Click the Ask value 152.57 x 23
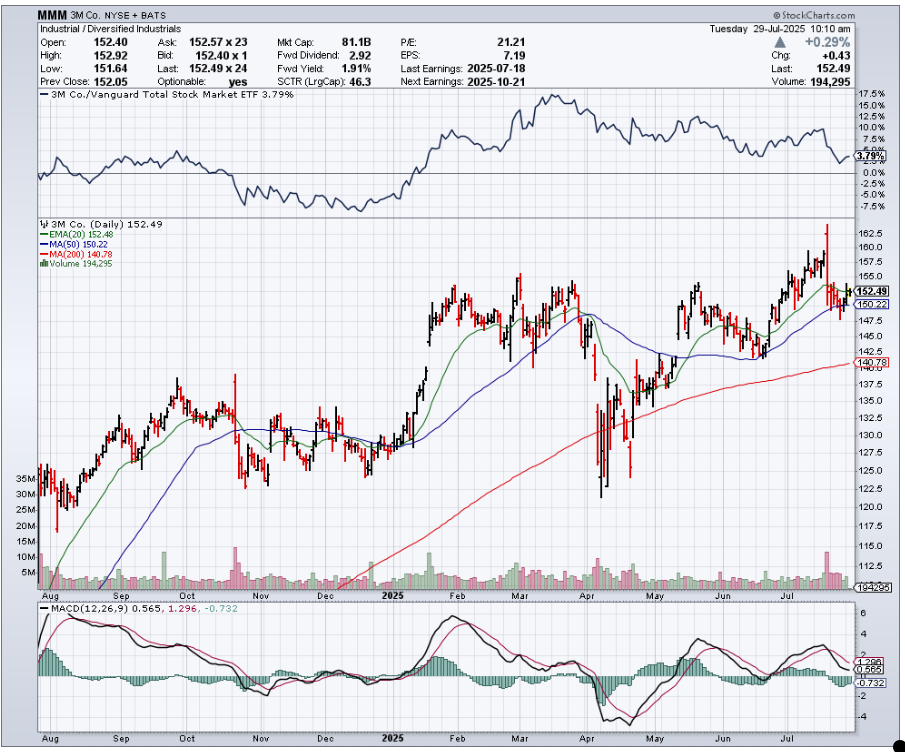Image resolution: width=905 pixels, height=752 pixels. click(218, 42)
